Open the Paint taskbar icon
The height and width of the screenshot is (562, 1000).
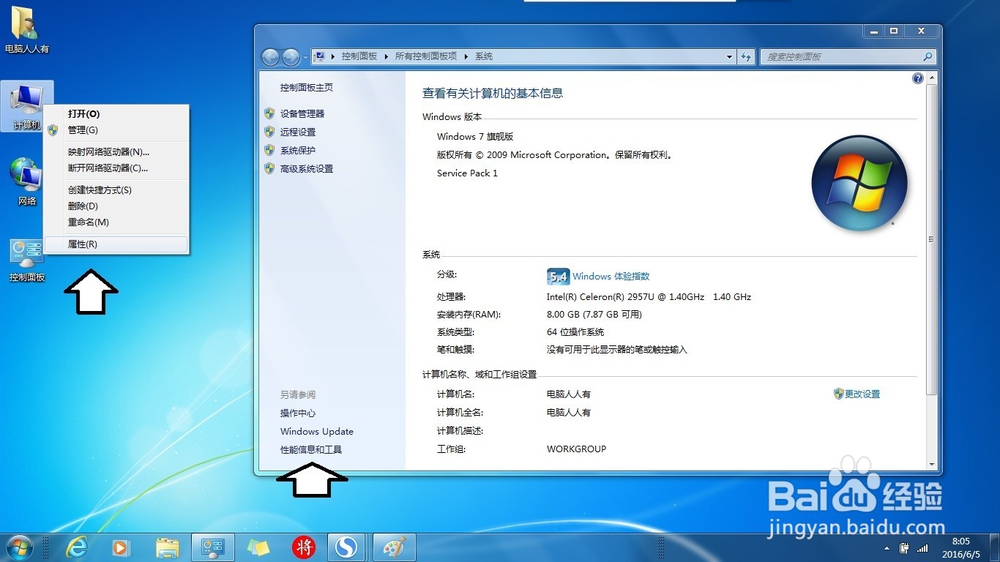tap(394, 547)
